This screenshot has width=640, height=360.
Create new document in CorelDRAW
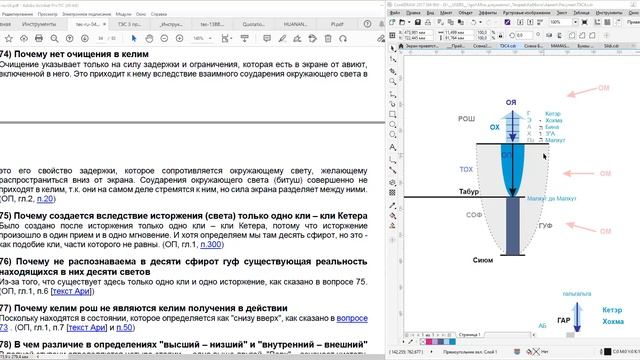coord(392,22)
